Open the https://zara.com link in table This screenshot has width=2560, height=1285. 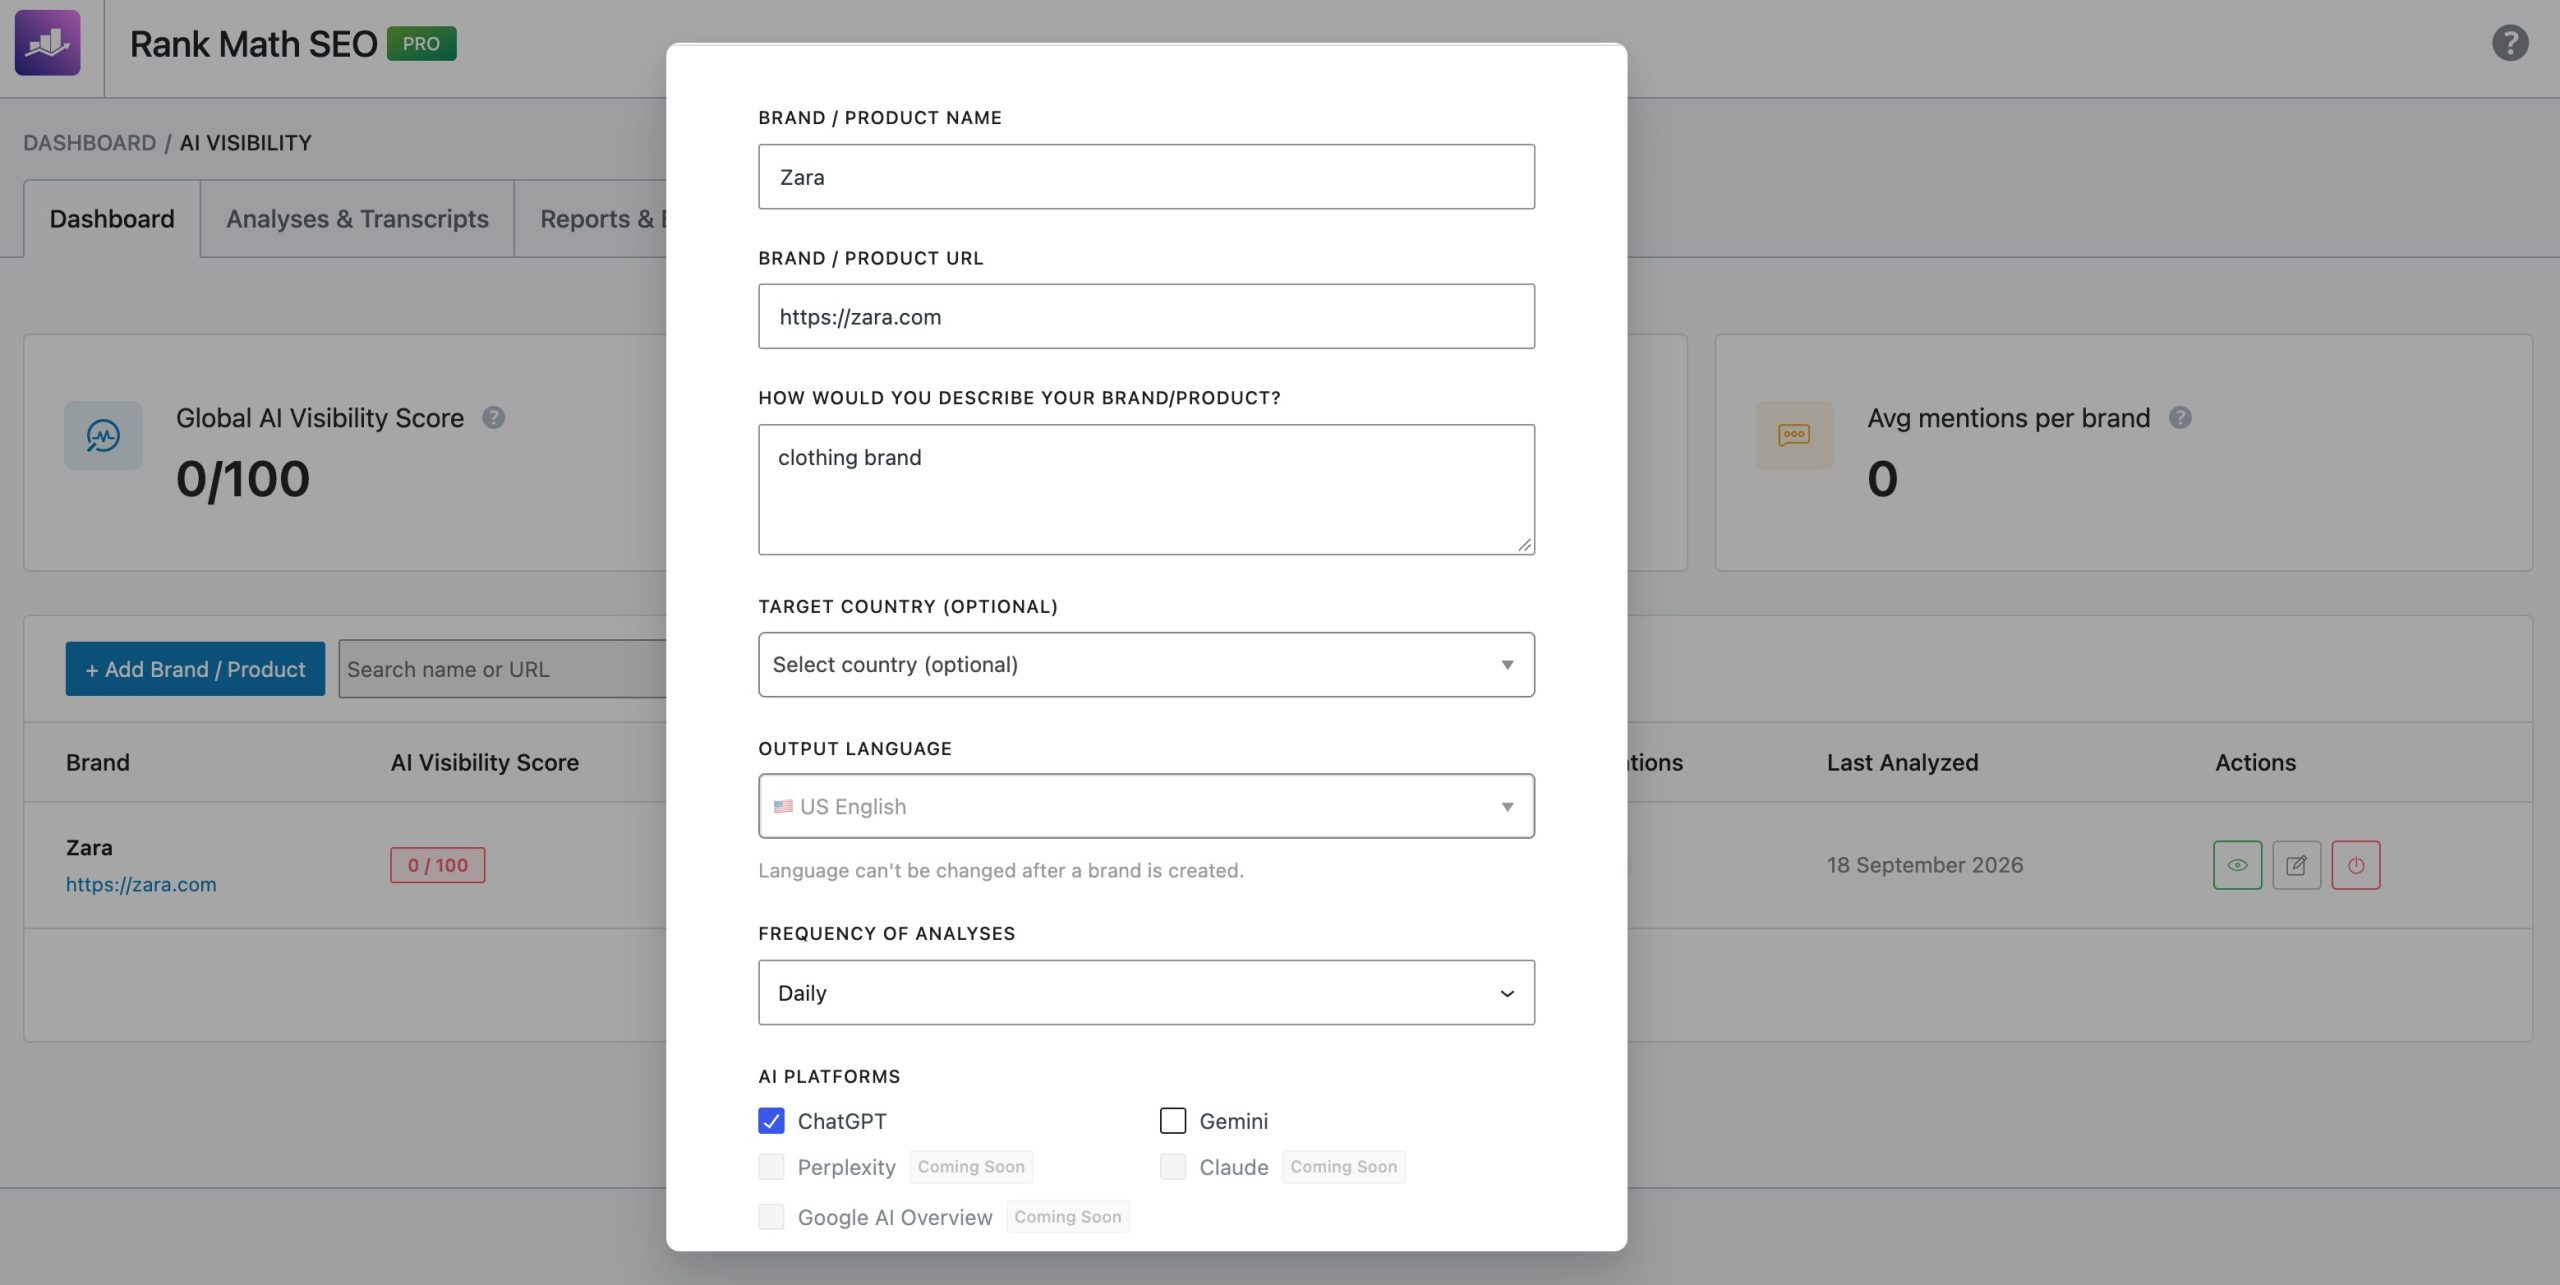point(141,884)
